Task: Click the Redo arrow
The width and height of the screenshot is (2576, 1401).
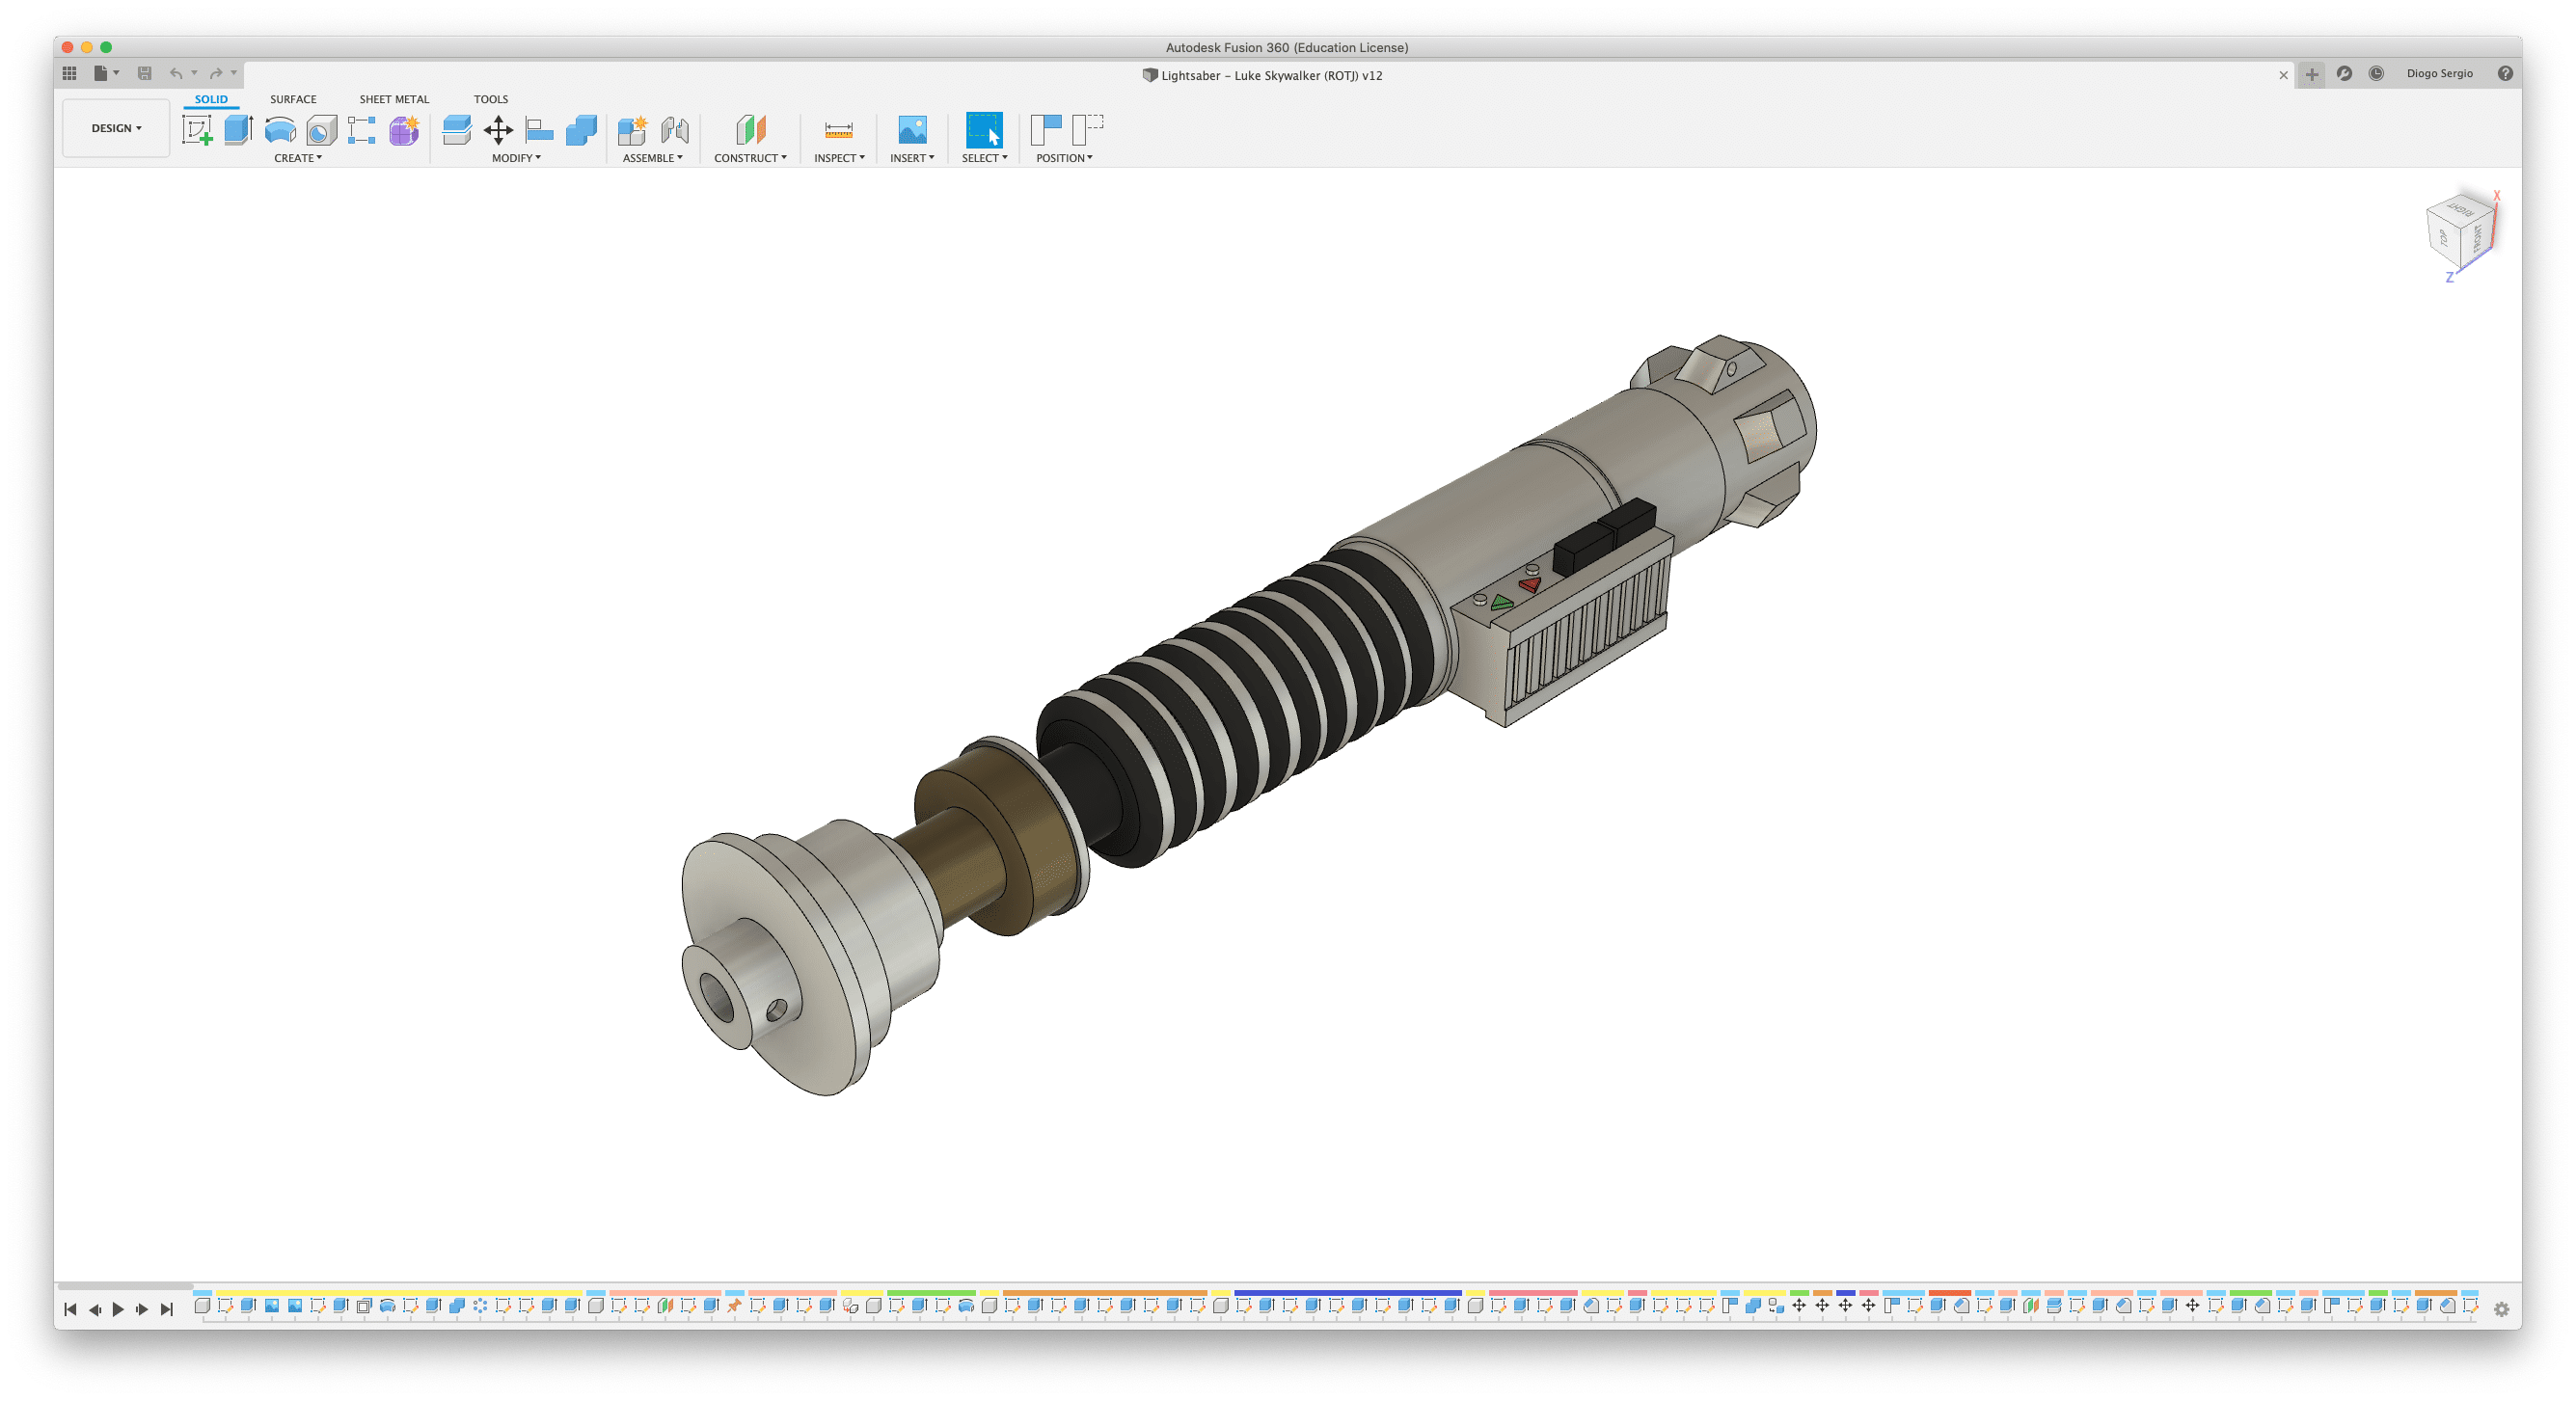Action: pyautogui.click(x=216, y=73)
